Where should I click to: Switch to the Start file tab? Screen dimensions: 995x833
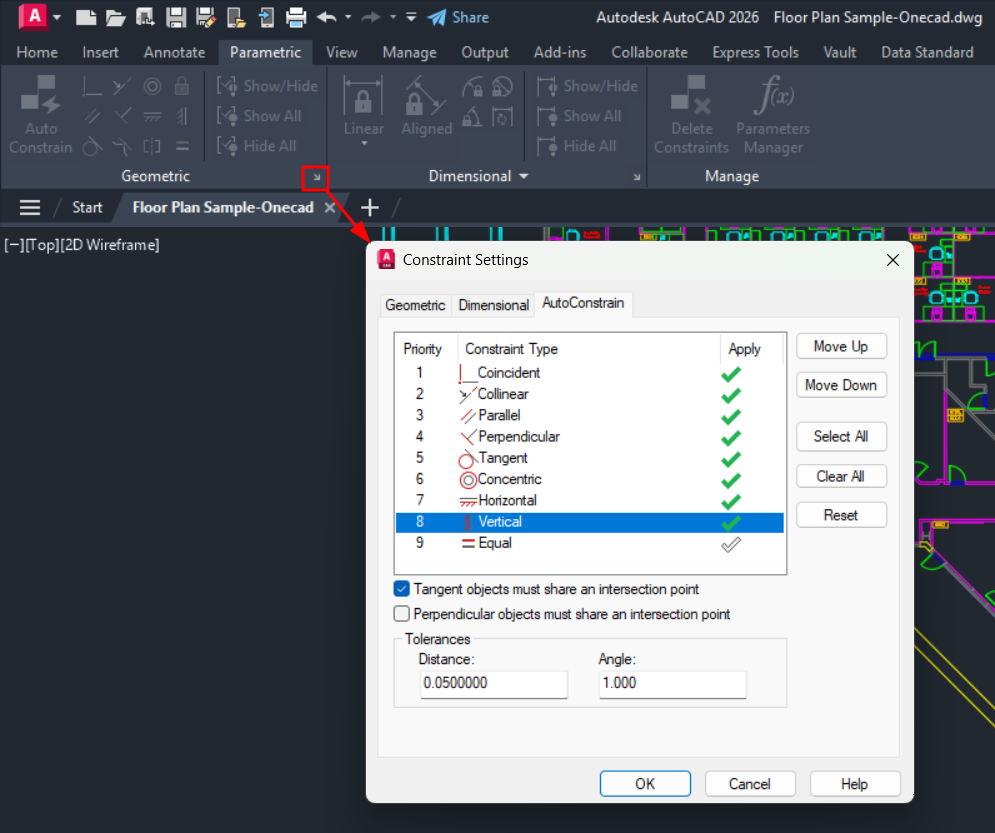point(87,207)
